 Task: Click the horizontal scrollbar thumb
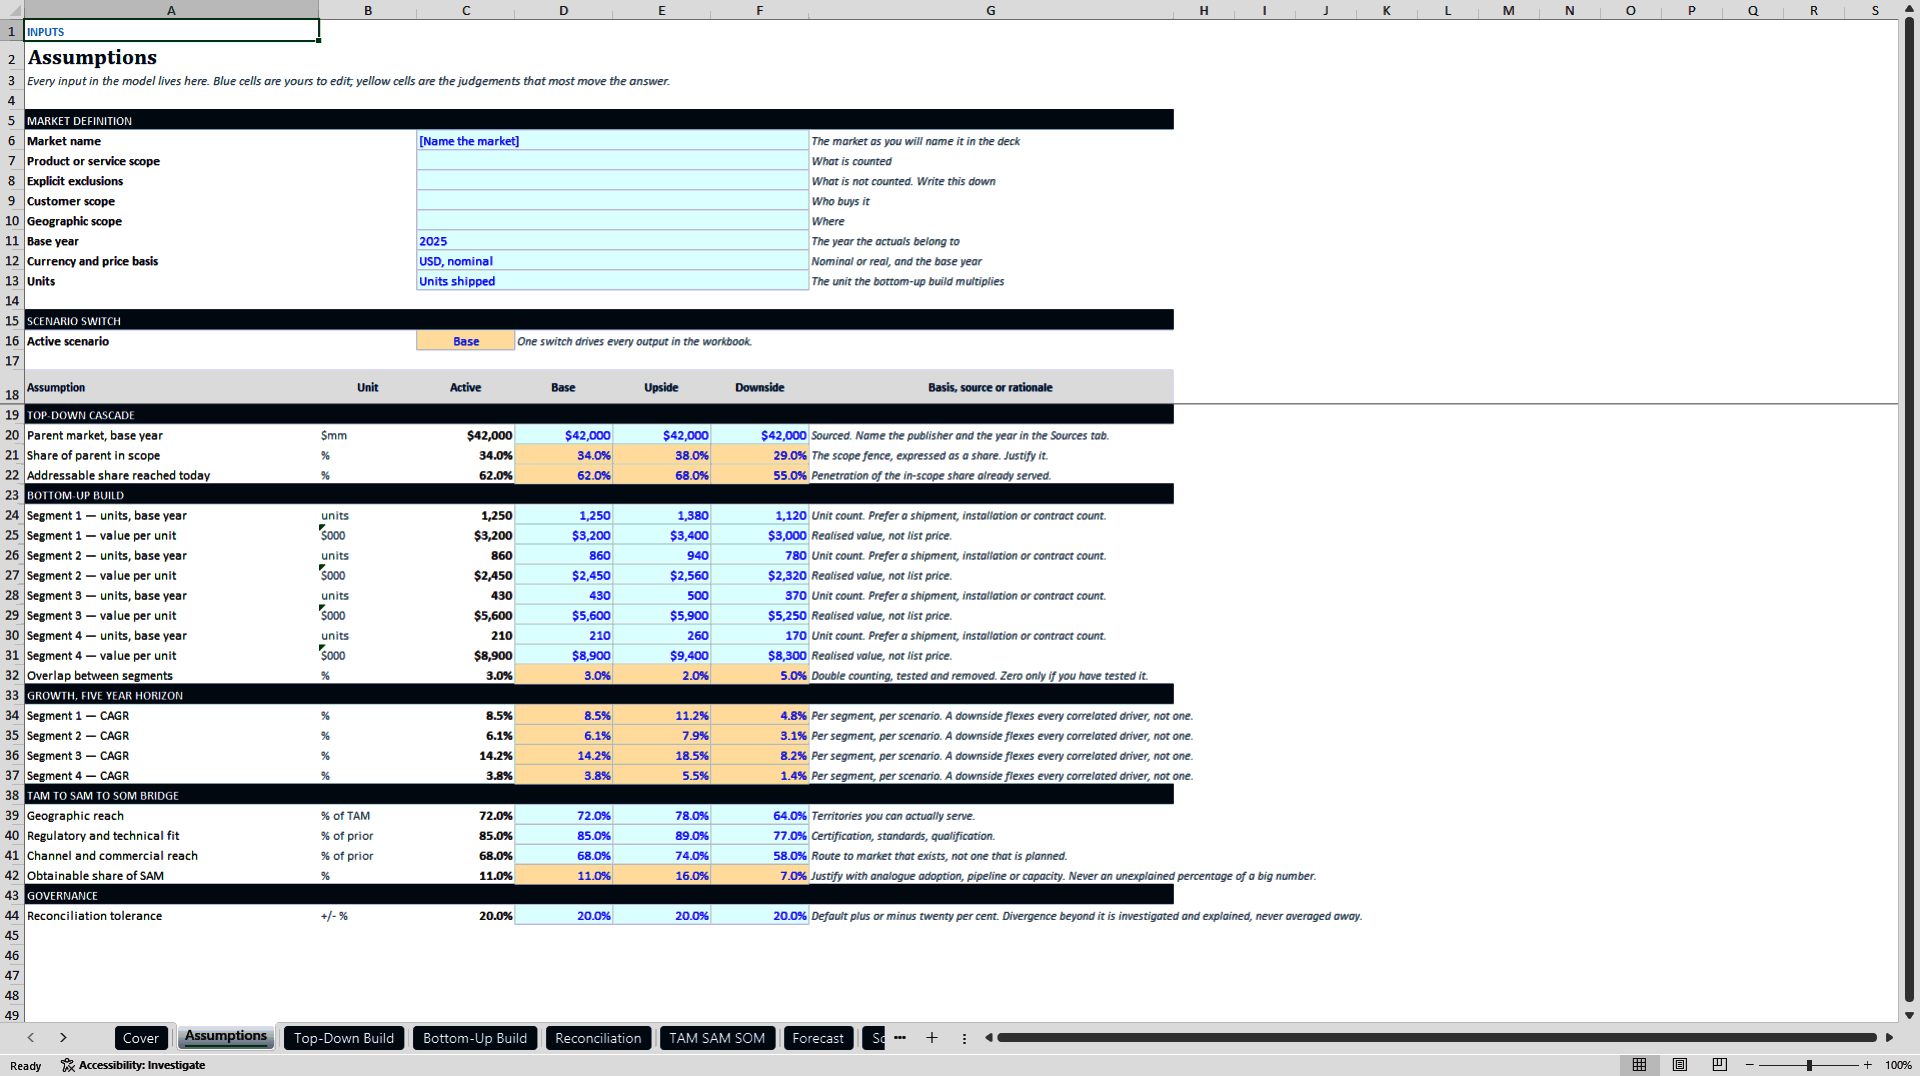click(x=1436, y=1038)
